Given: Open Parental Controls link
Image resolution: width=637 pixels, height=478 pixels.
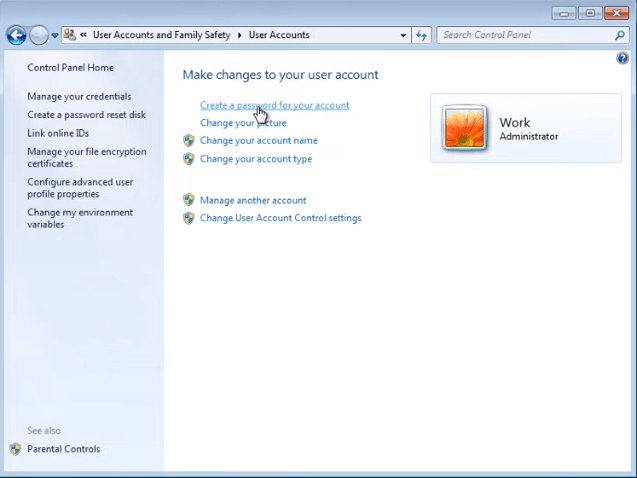Looking at the screenshot, I should 63,449.
